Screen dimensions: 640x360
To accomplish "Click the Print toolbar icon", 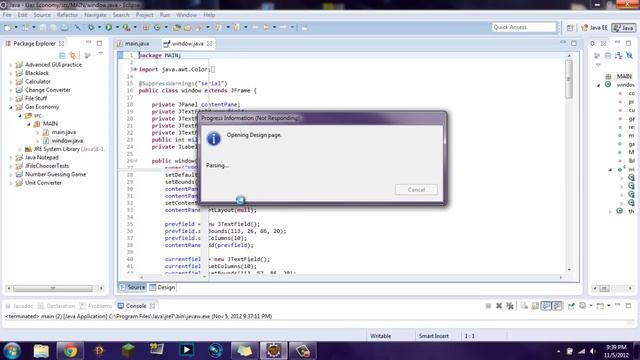I will (64, 28).
